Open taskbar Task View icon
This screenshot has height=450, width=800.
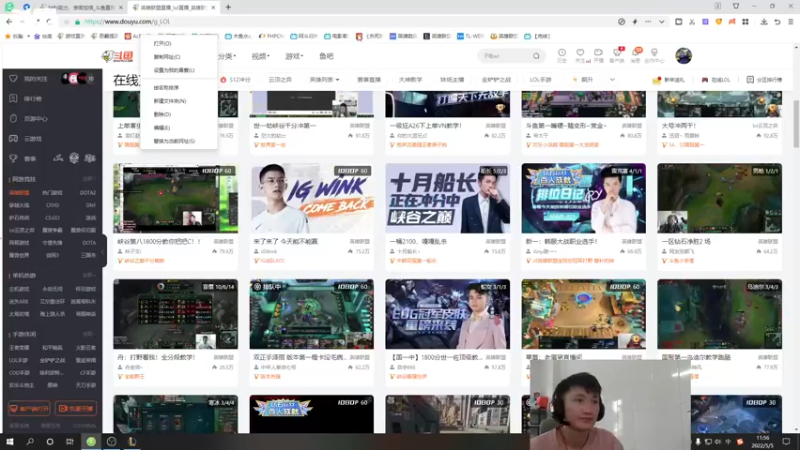70,441
